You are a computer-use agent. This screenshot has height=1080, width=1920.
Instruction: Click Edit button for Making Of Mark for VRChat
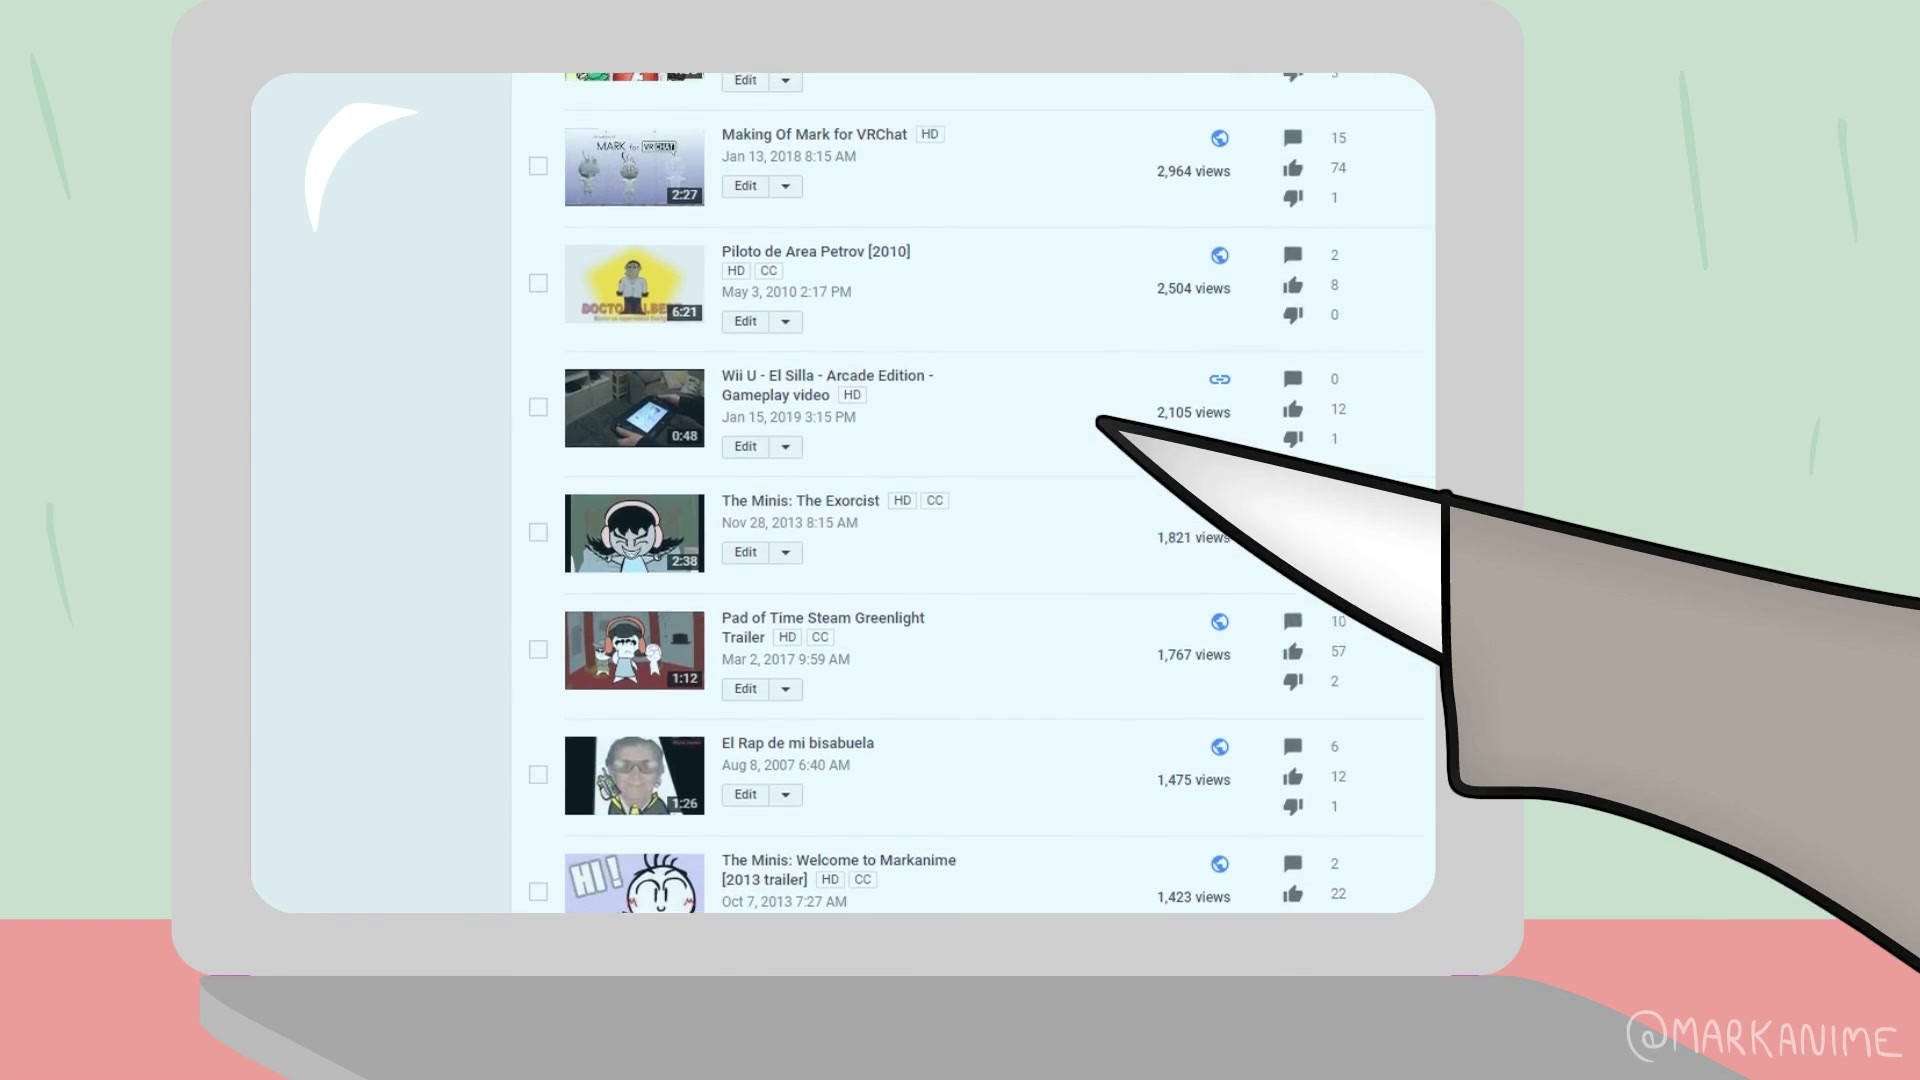tap(746, 186)
